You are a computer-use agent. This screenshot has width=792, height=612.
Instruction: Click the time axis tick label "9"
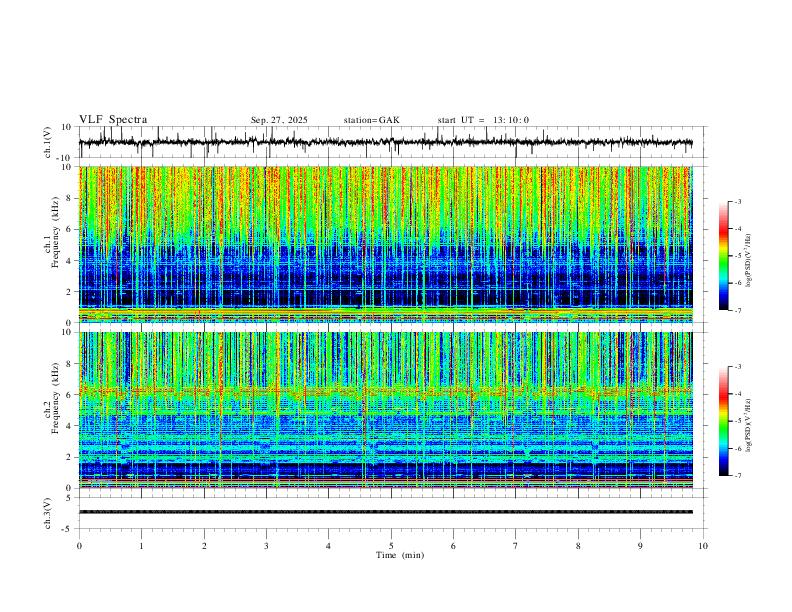click(x=640, y=546)
